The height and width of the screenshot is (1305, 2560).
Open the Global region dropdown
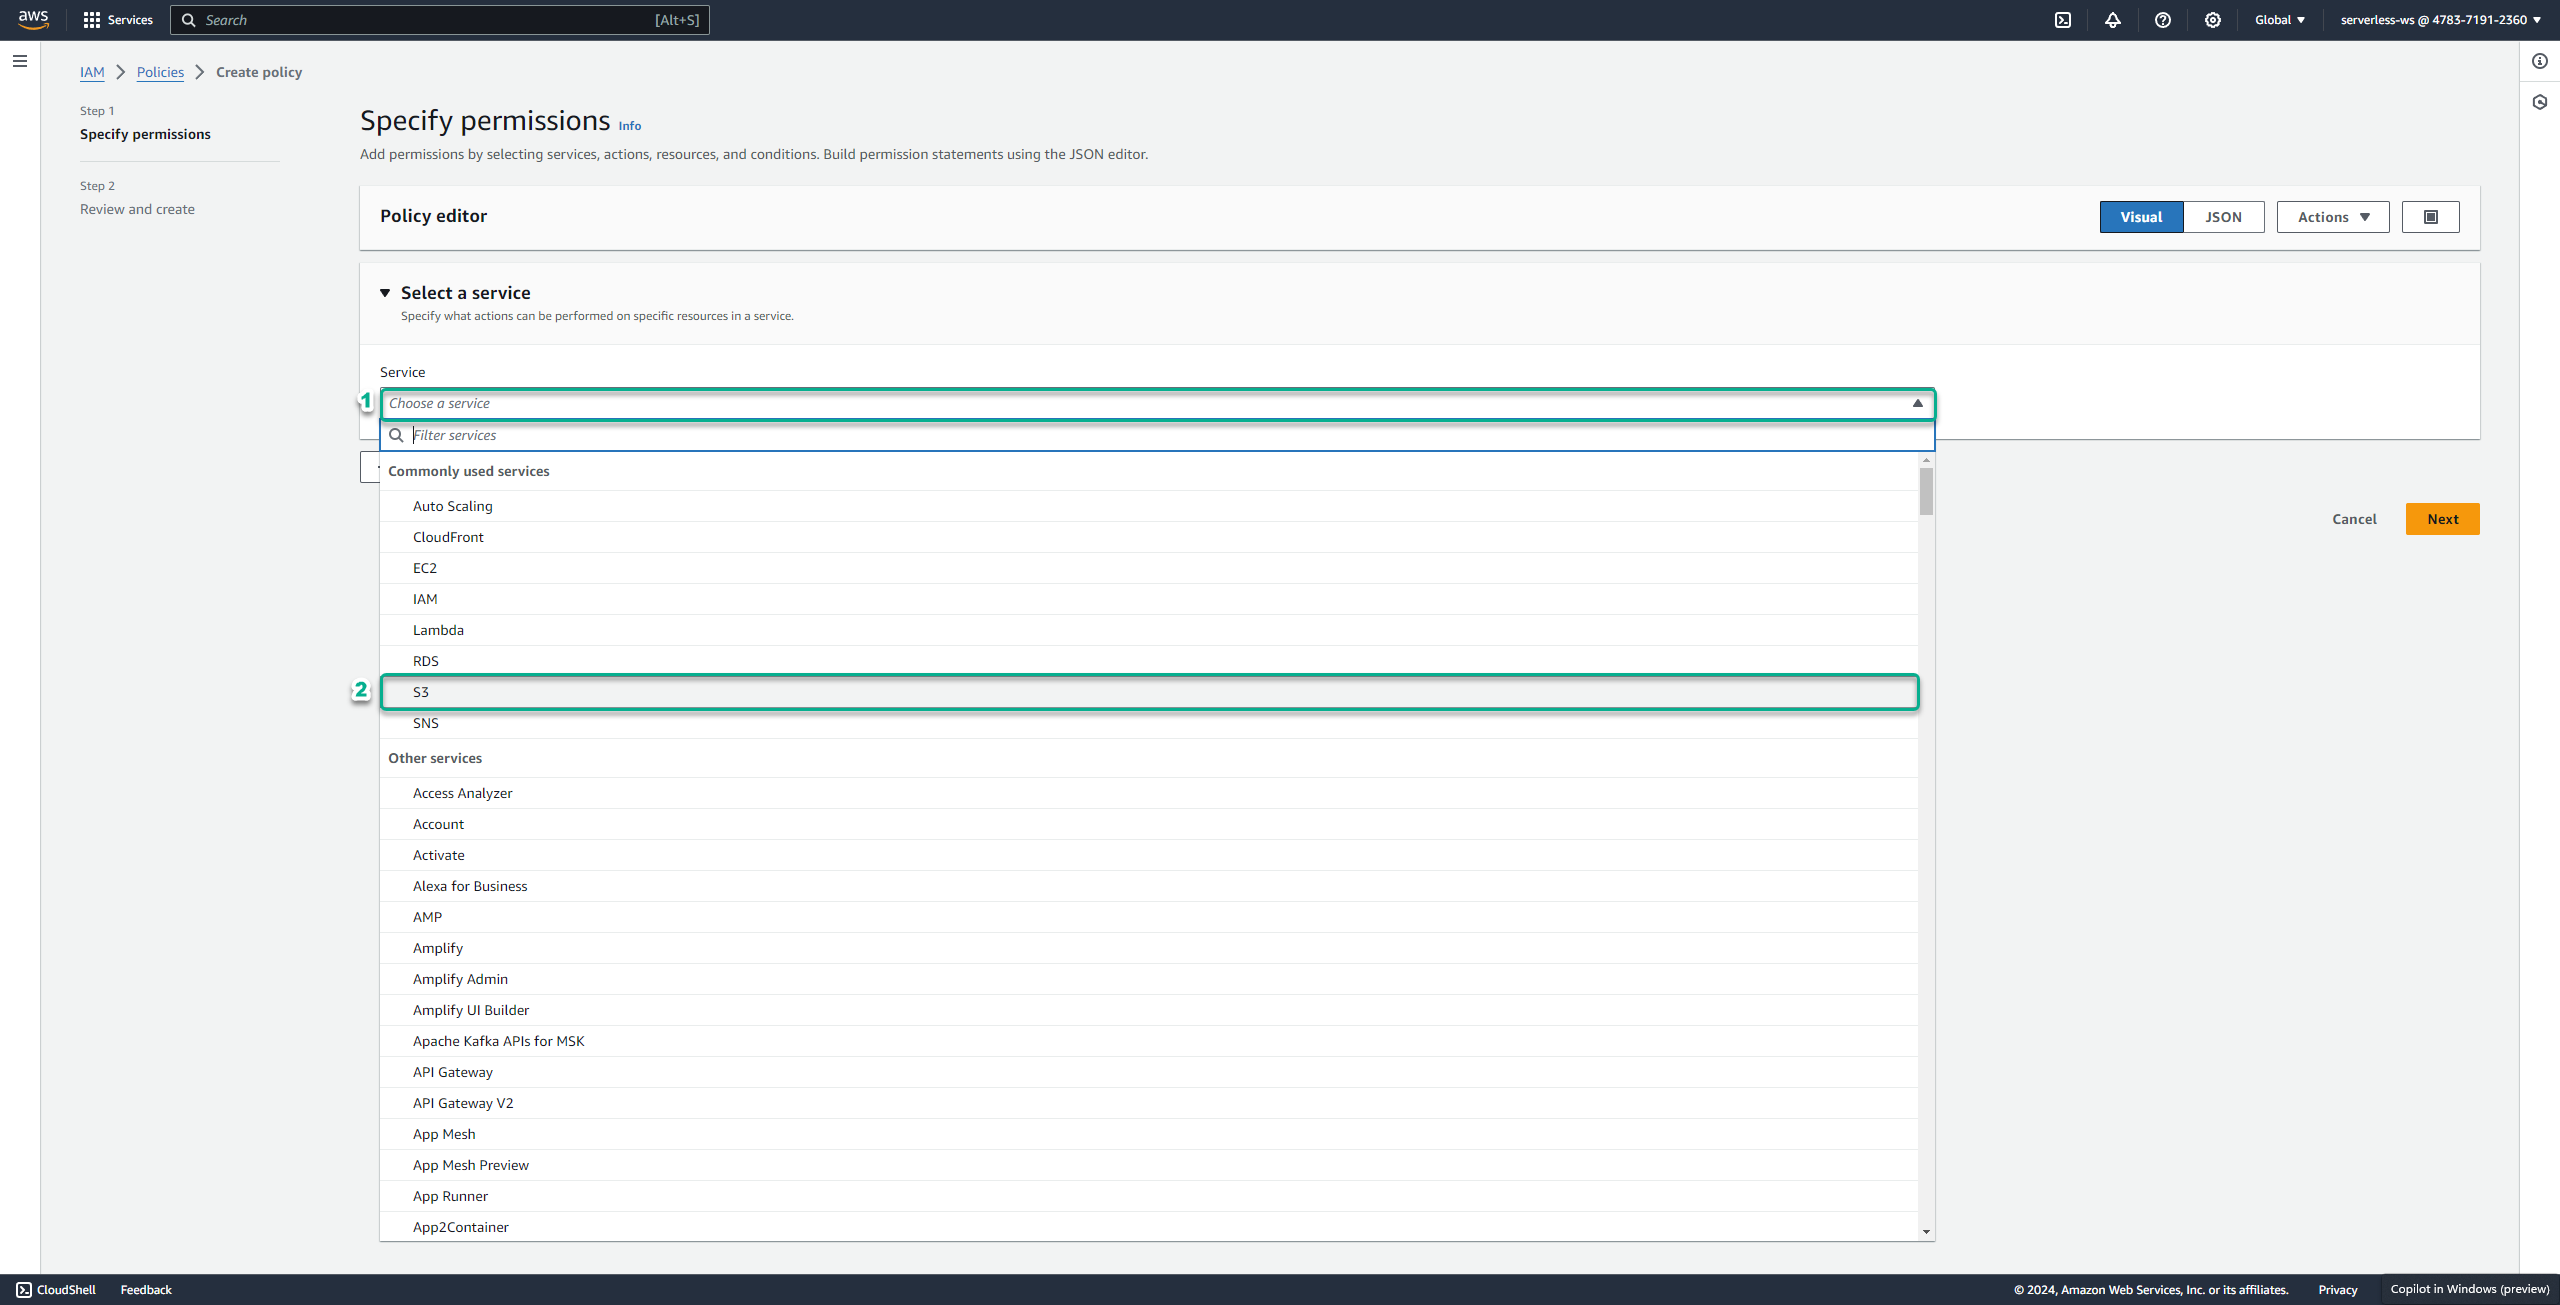(2280, 20)
